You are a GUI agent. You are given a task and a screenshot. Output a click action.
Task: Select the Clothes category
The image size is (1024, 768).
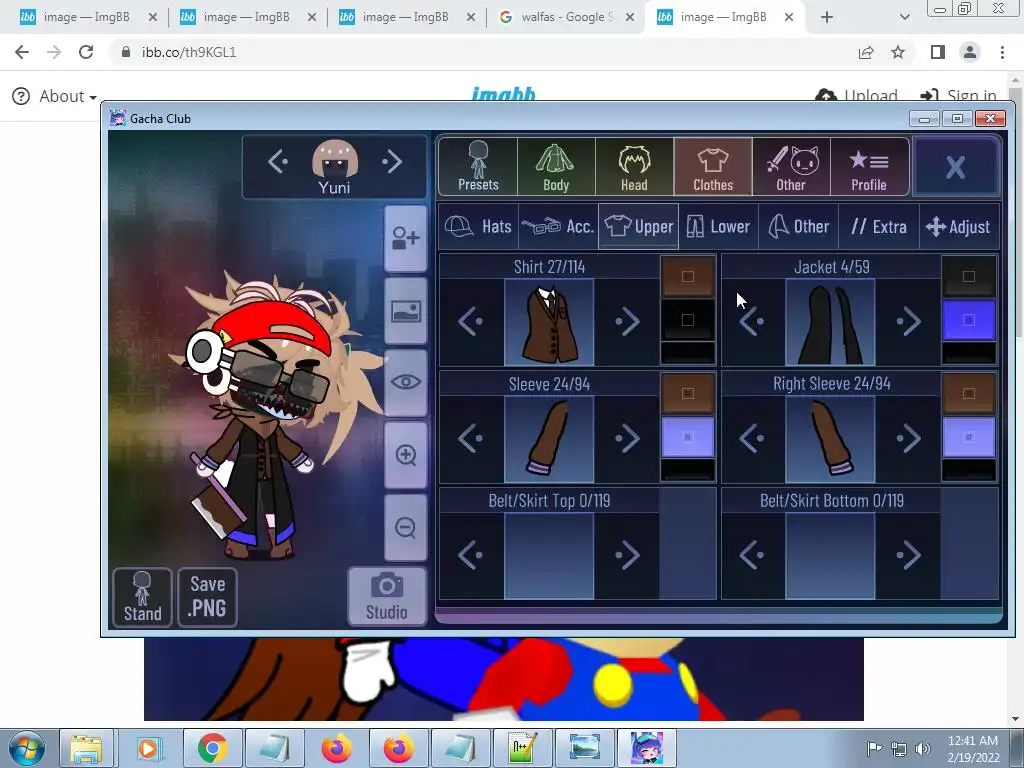click(x=712, y=167)
